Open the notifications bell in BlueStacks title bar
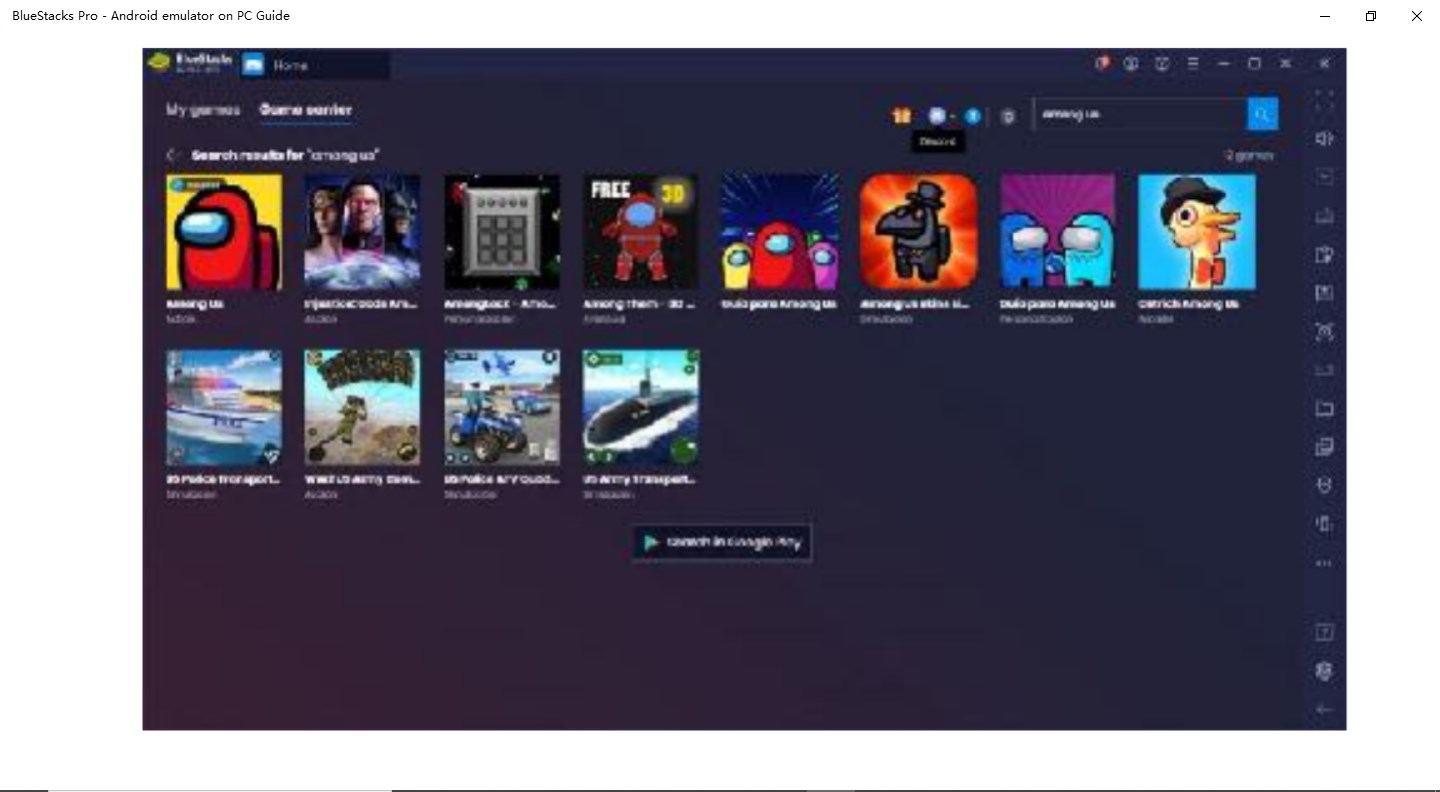This screenshot has width=1440, height=792. pos(1102,63)
